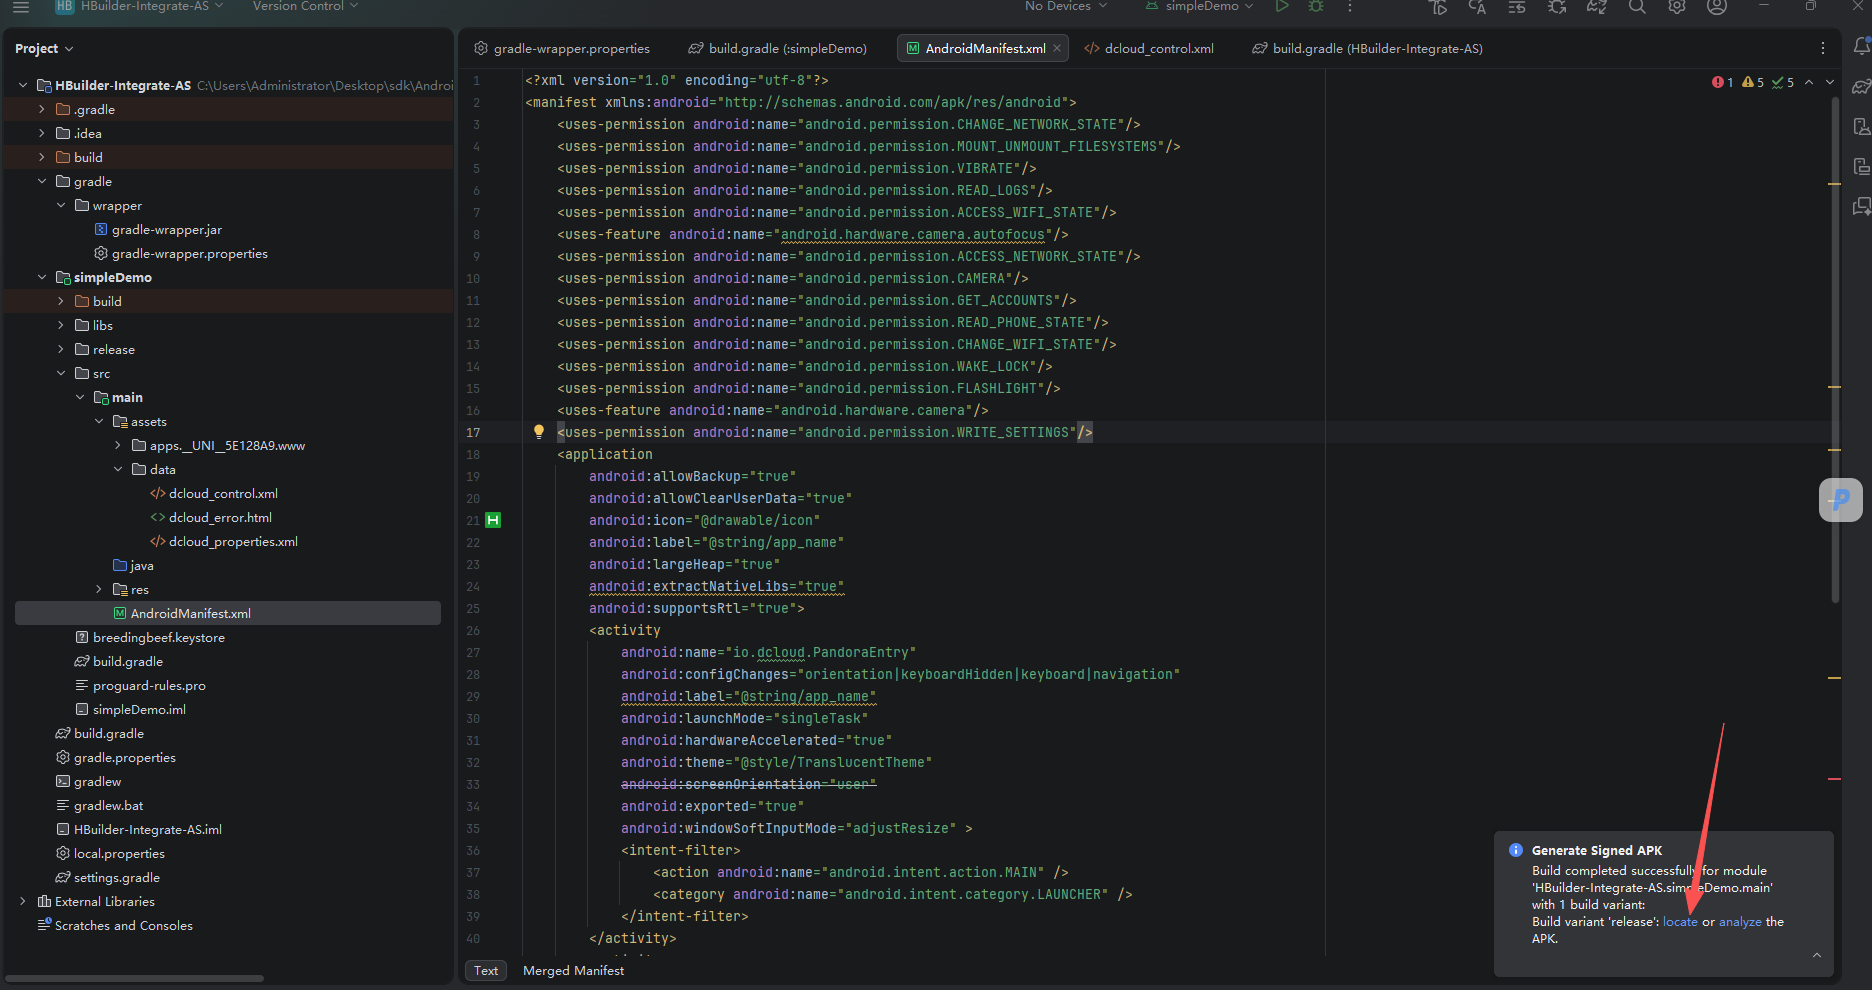Click line number 17 in editor gutter
Viewport: 1872px width, 990px height.
tap(473, 432)
